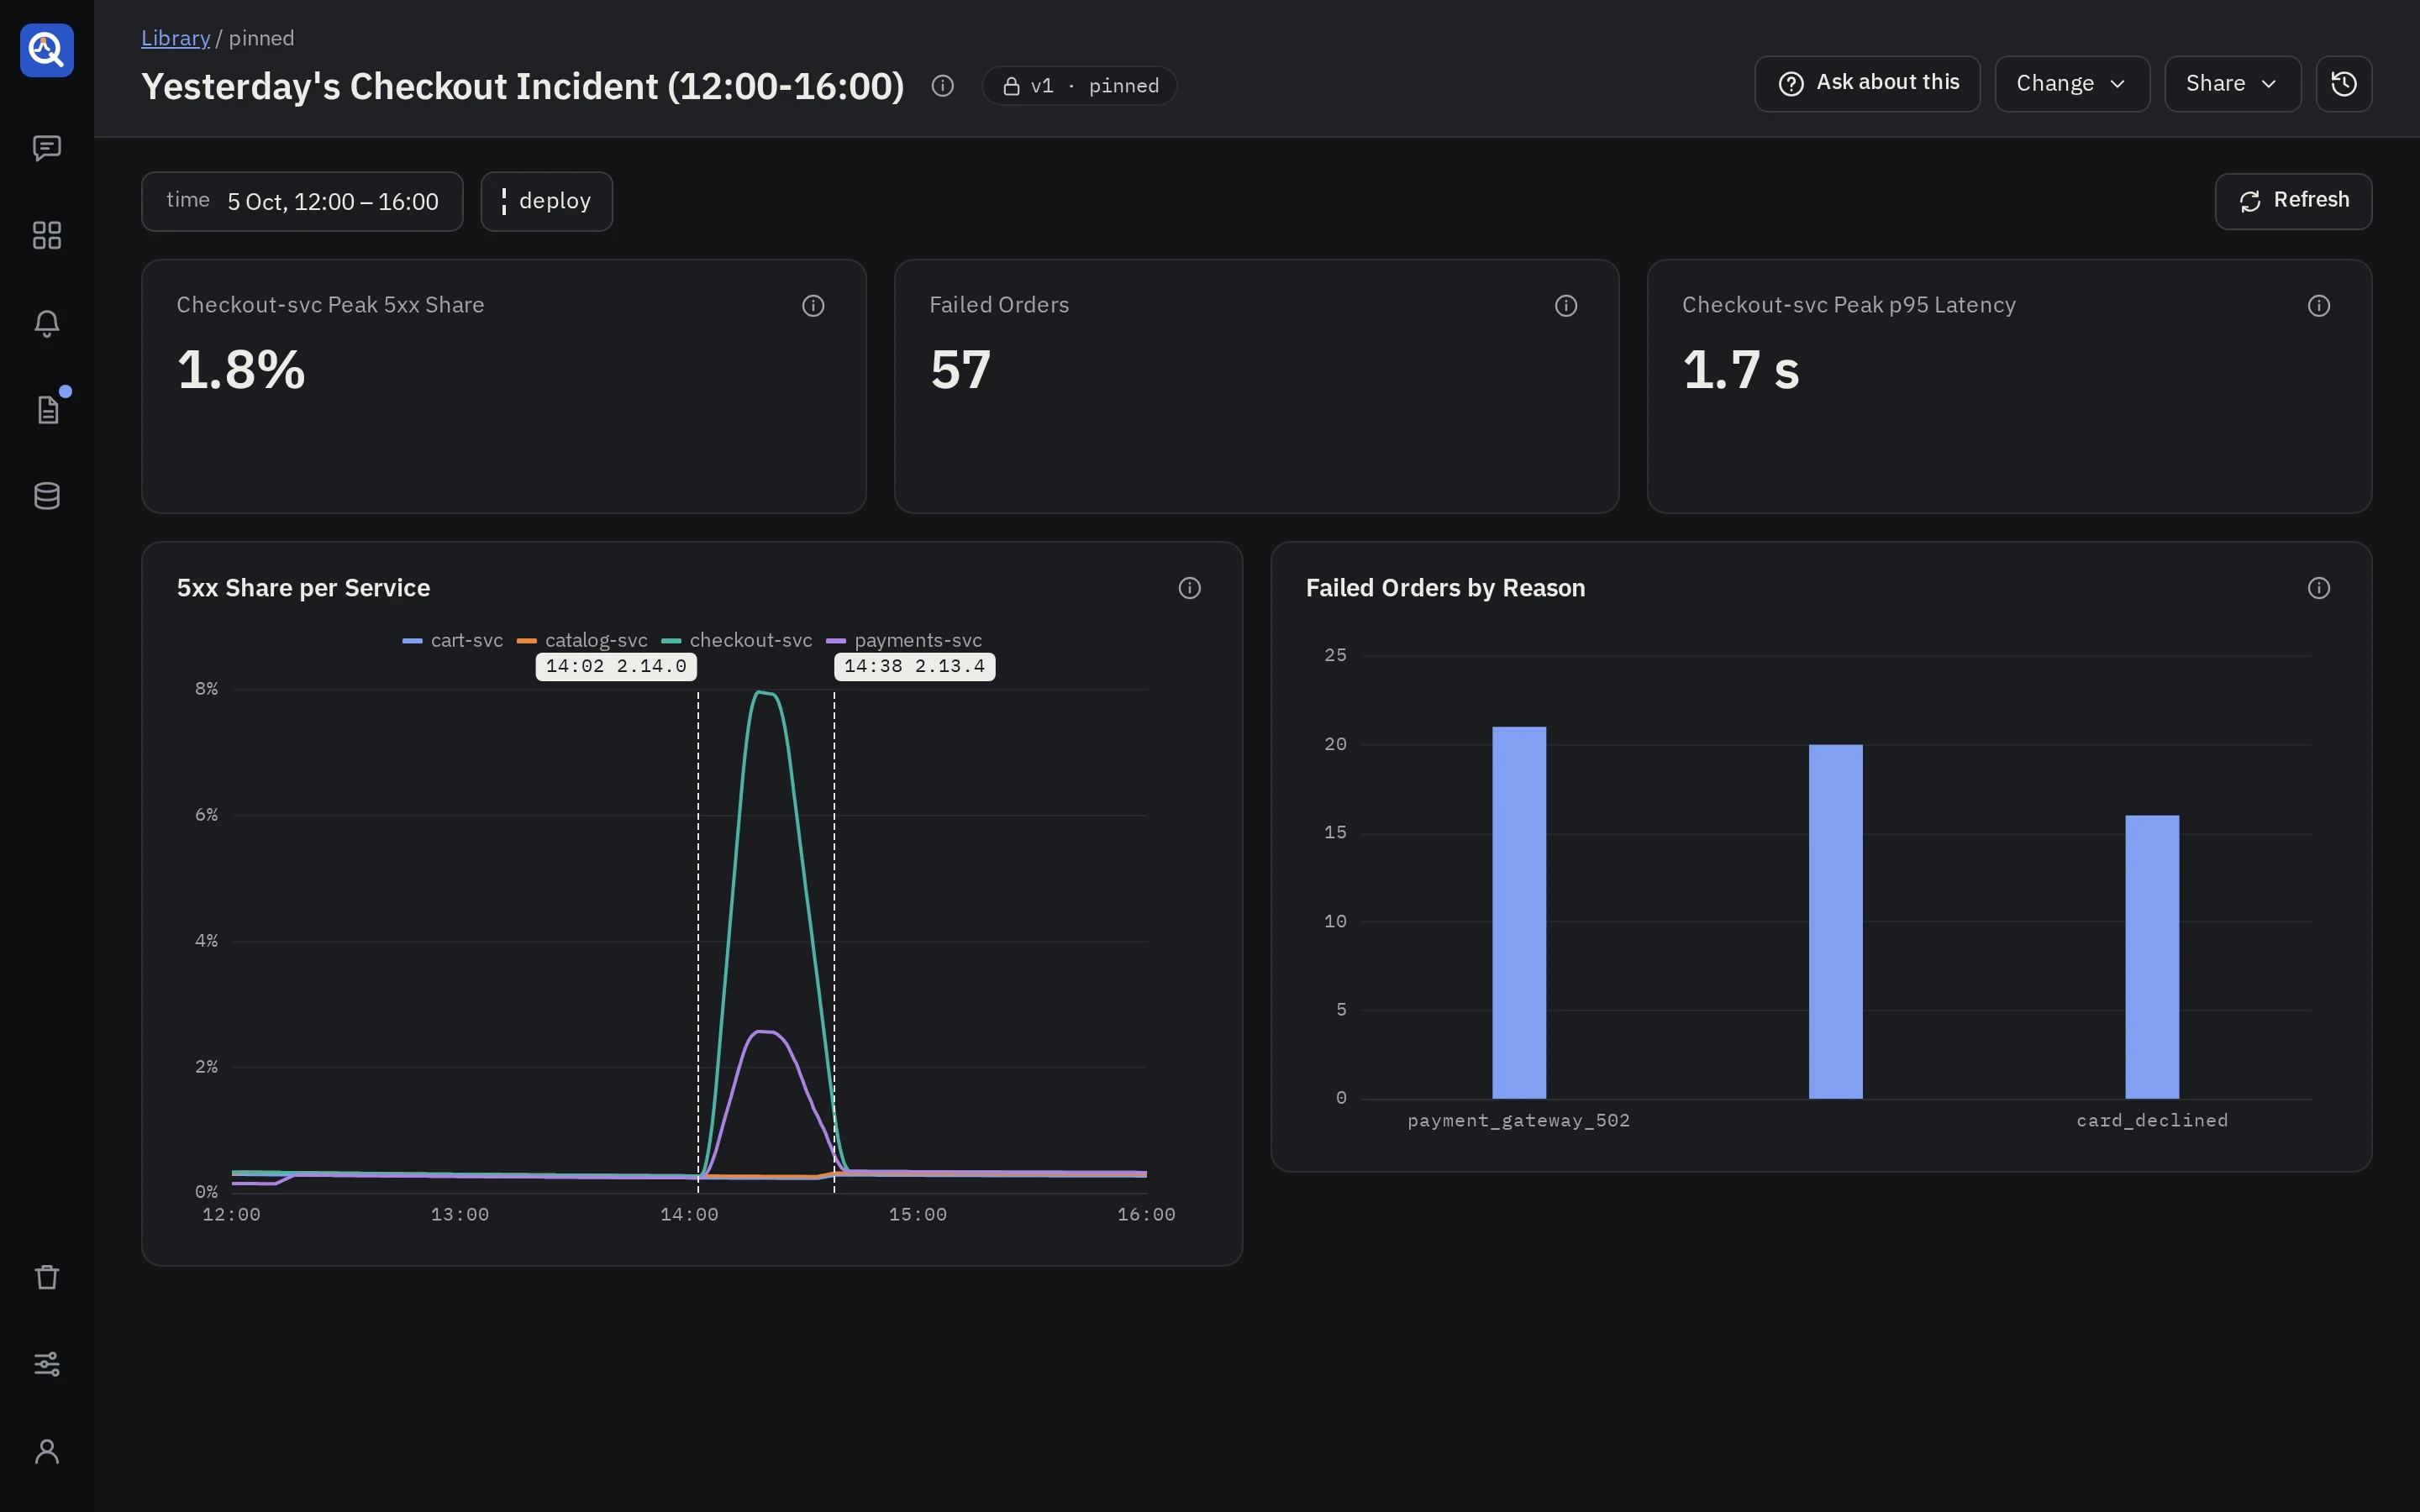Image resolution: width=2420 pixels, height=1512 pixels.
Task: Click the 1.7 s latency value
Action: click(x=1741, y=370)
